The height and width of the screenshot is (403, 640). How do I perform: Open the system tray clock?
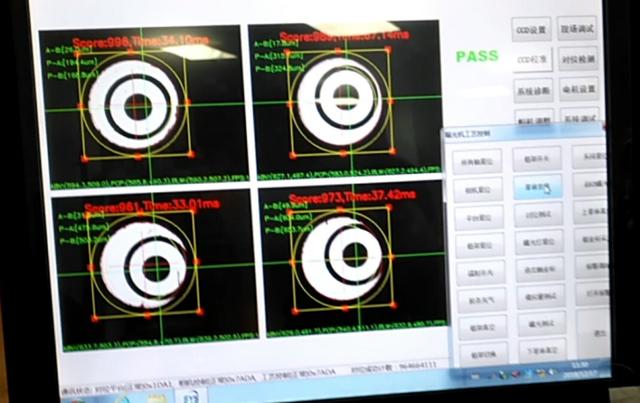click(579, 369)
